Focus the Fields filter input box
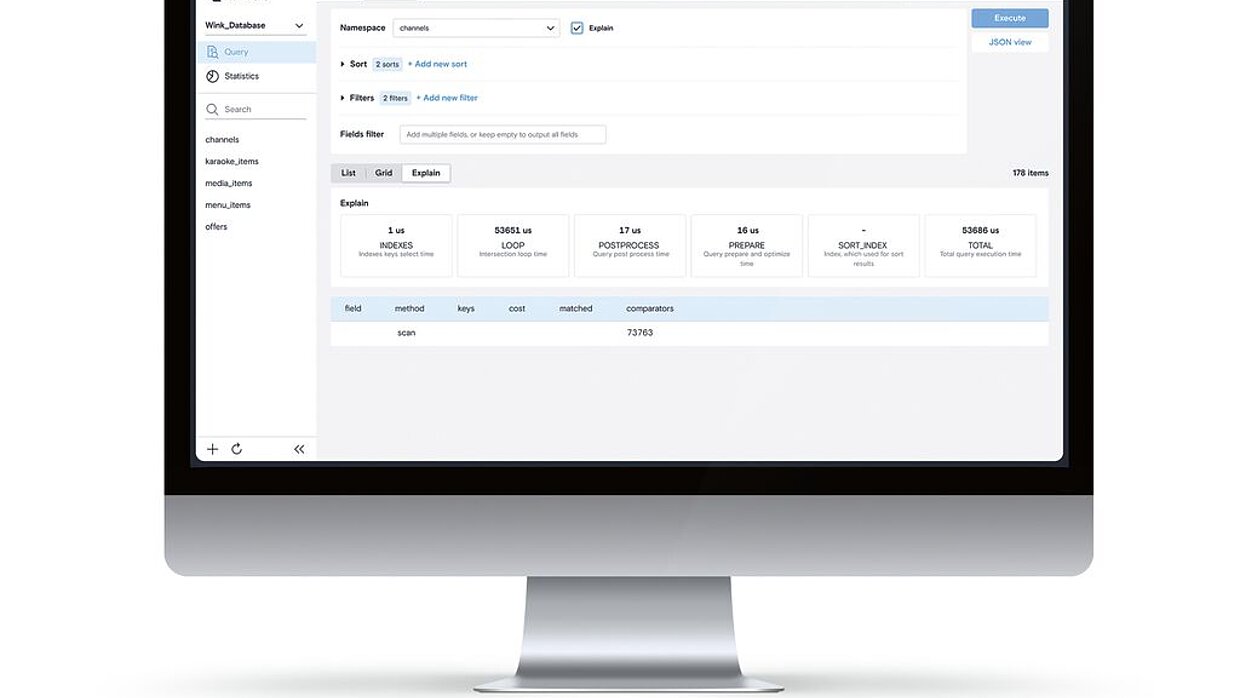 [502, 134]
